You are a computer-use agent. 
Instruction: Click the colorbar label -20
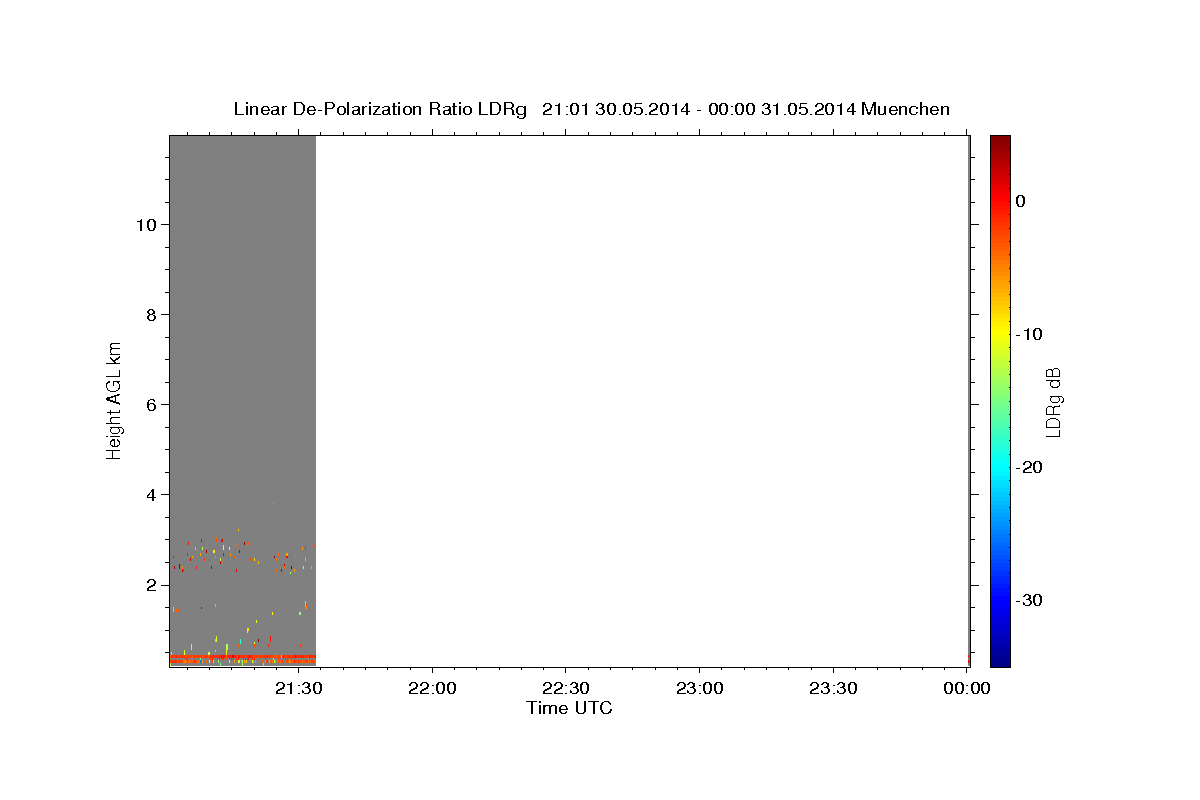click(x=1030, y=467)
